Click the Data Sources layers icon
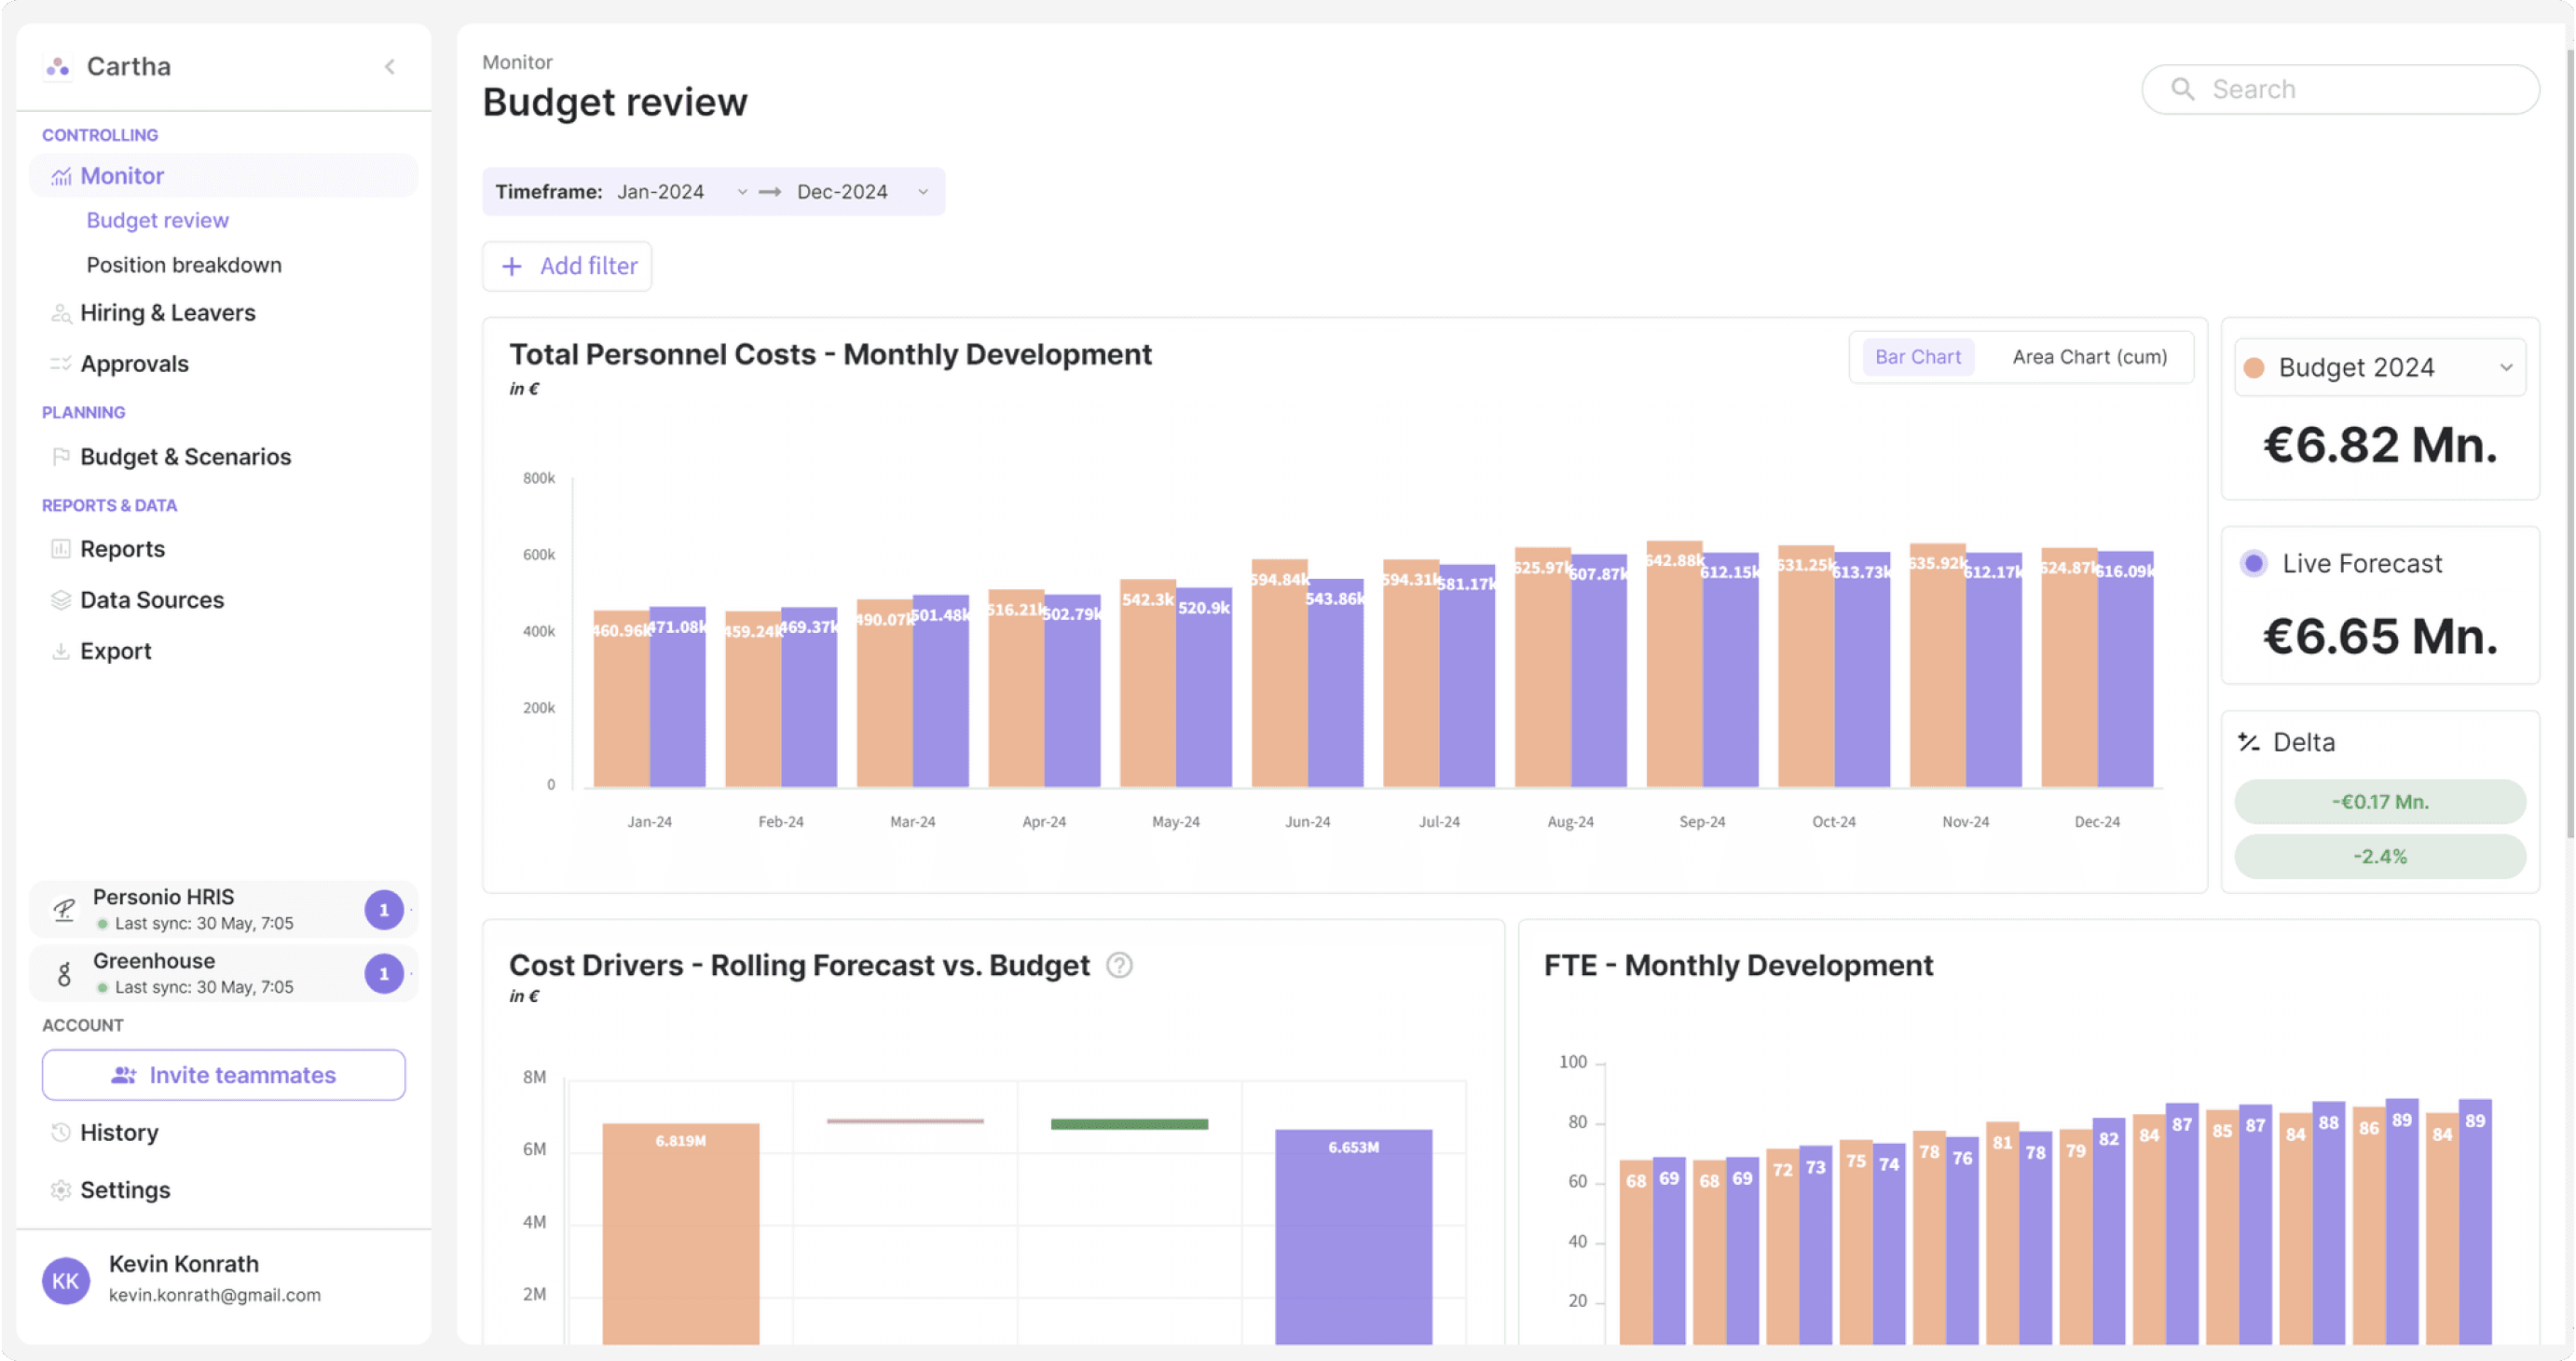This screenshot has width=2576, height=1361. pyautogui.click(x=61, y=600)
